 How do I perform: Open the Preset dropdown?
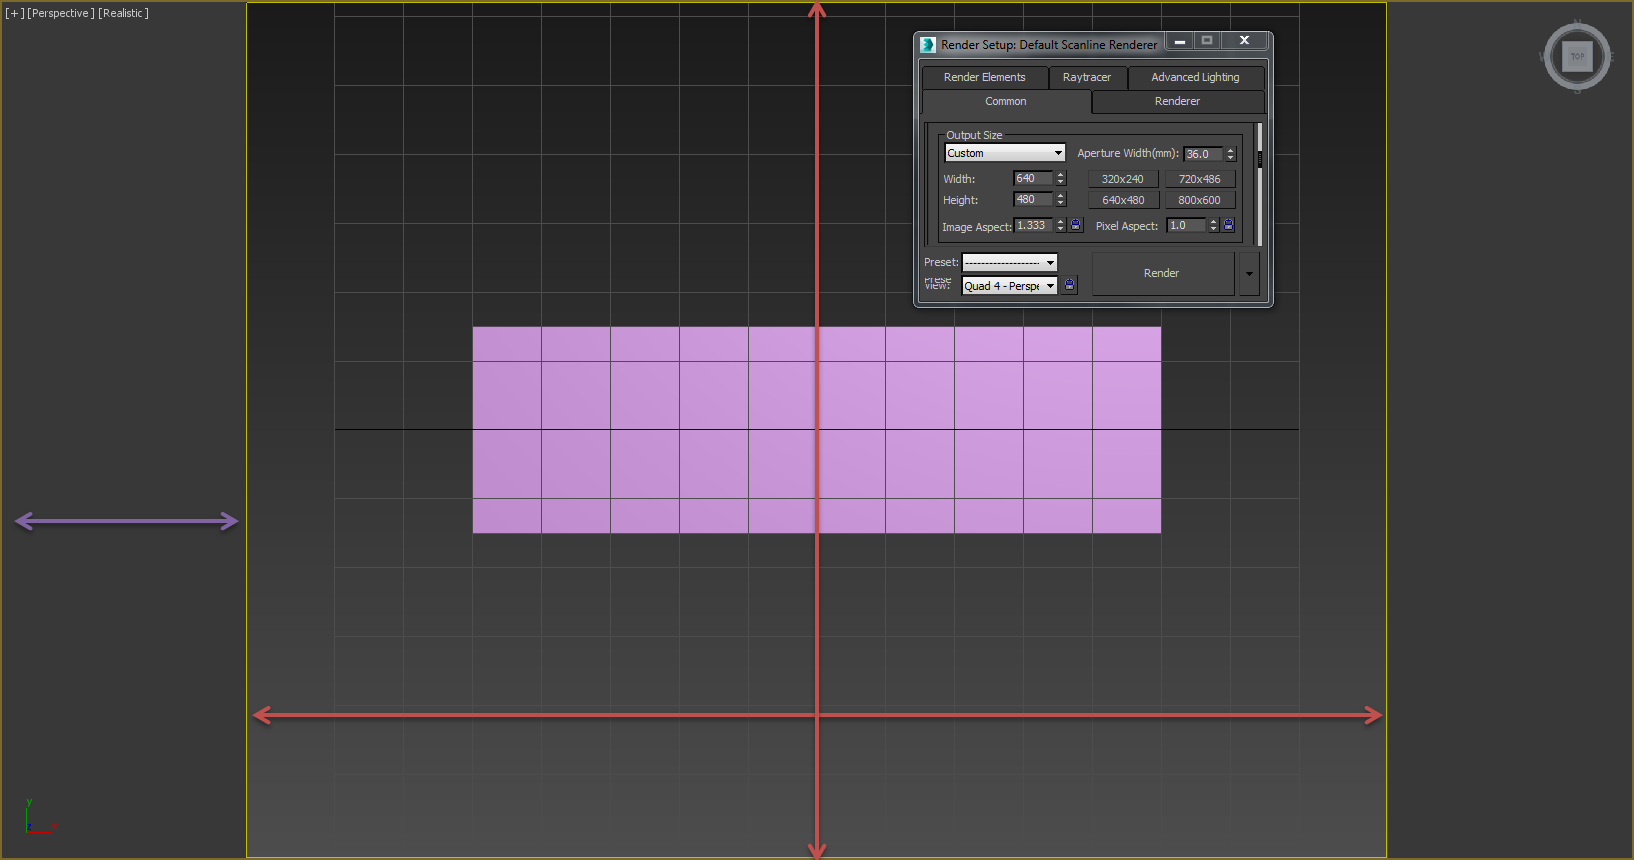(x=1009, y=262)
